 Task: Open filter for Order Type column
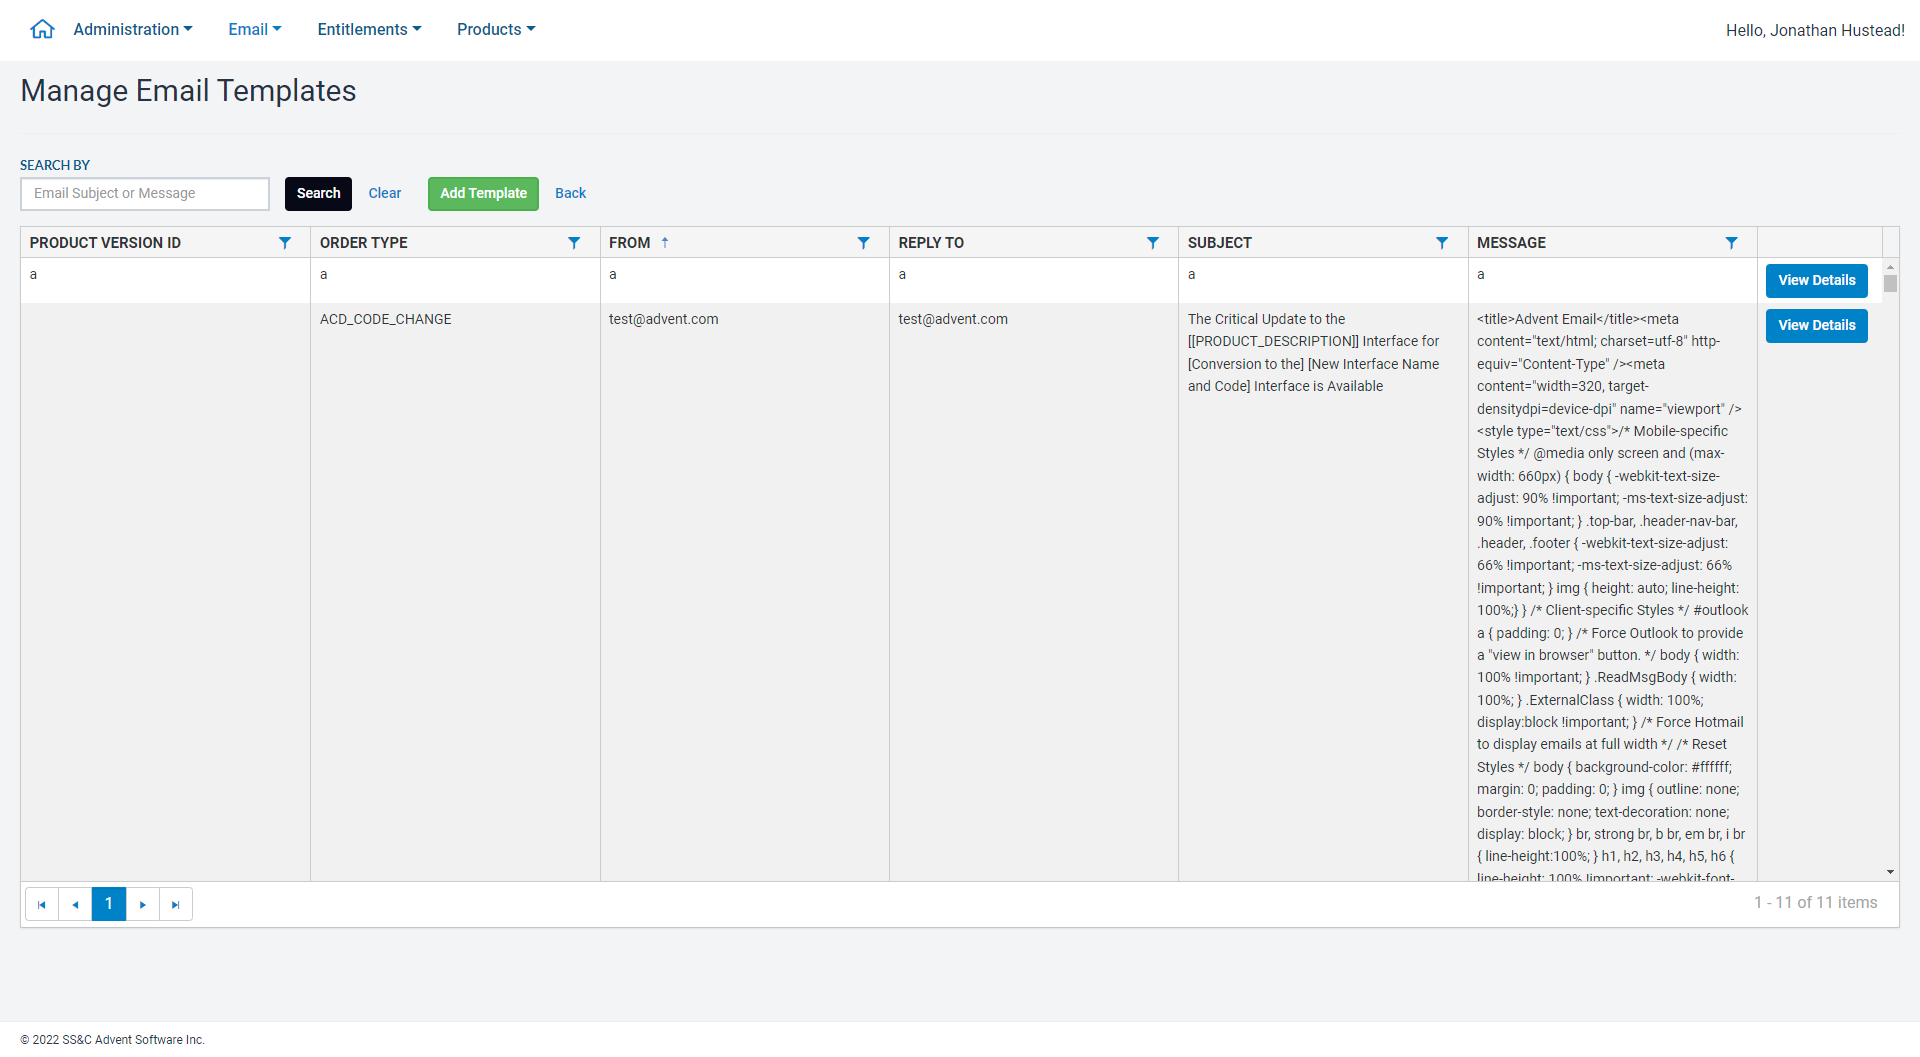tap(574, 243)
